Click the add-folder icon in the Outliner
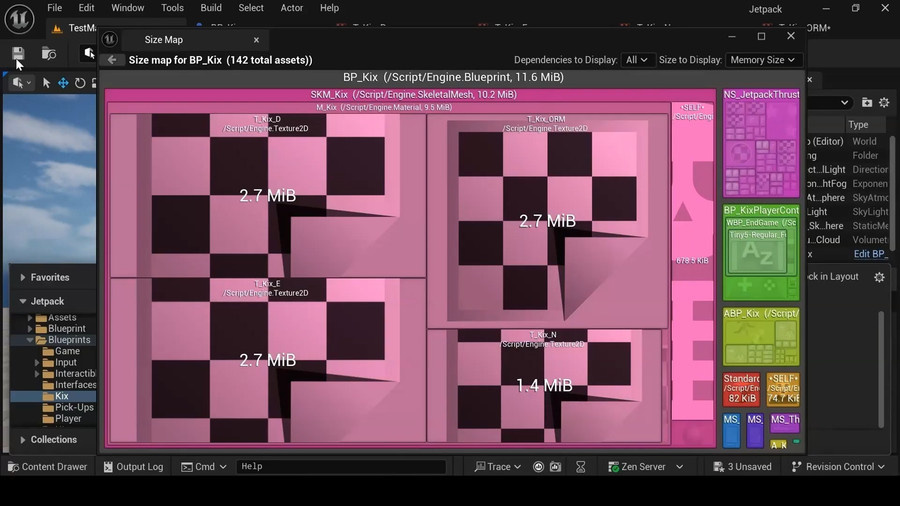 (867, 102)
